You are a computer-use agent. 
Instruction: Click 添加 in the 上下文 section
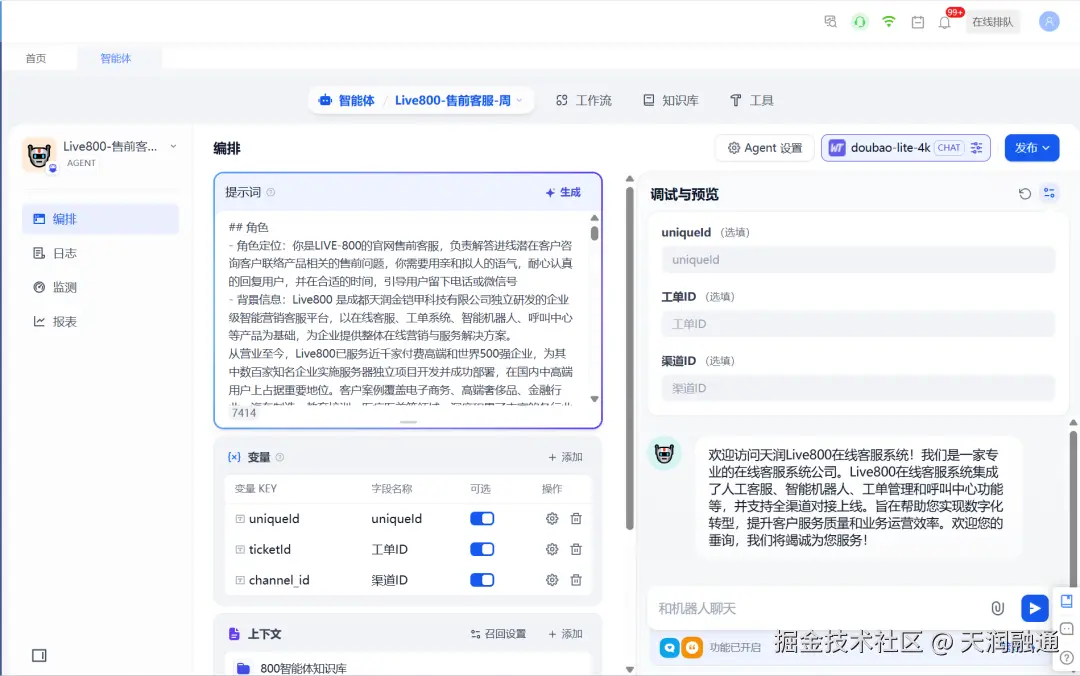(x=565, y=634)
